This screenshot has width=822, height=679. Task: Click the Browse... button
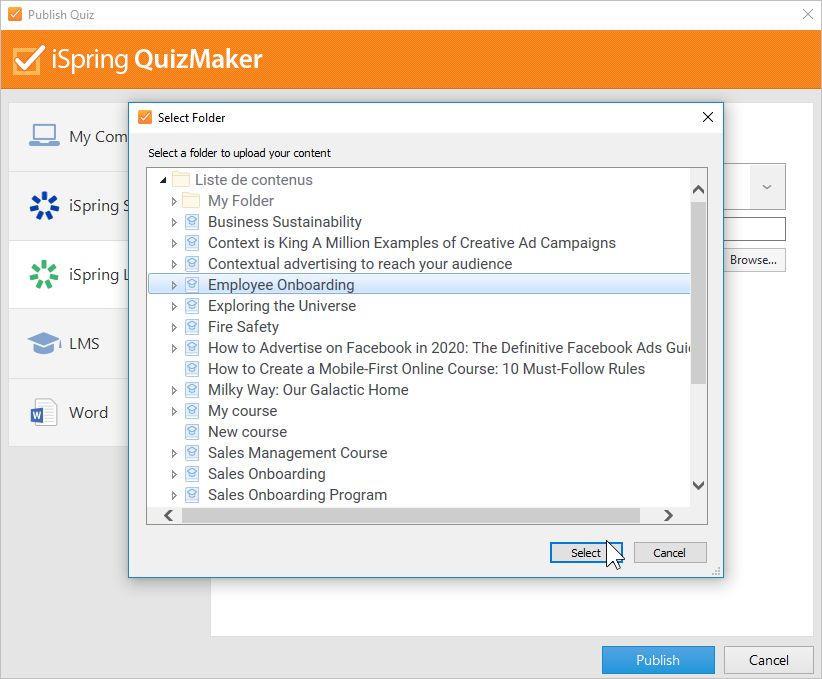pyautogui.click(x=753, y=260)
